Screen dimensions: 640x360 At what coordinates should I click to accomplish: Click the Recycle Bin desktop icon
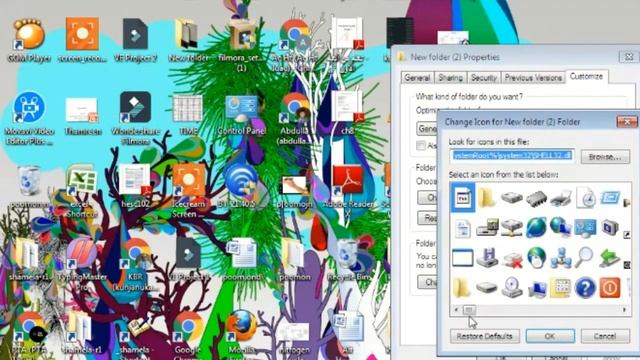[348, 260]
